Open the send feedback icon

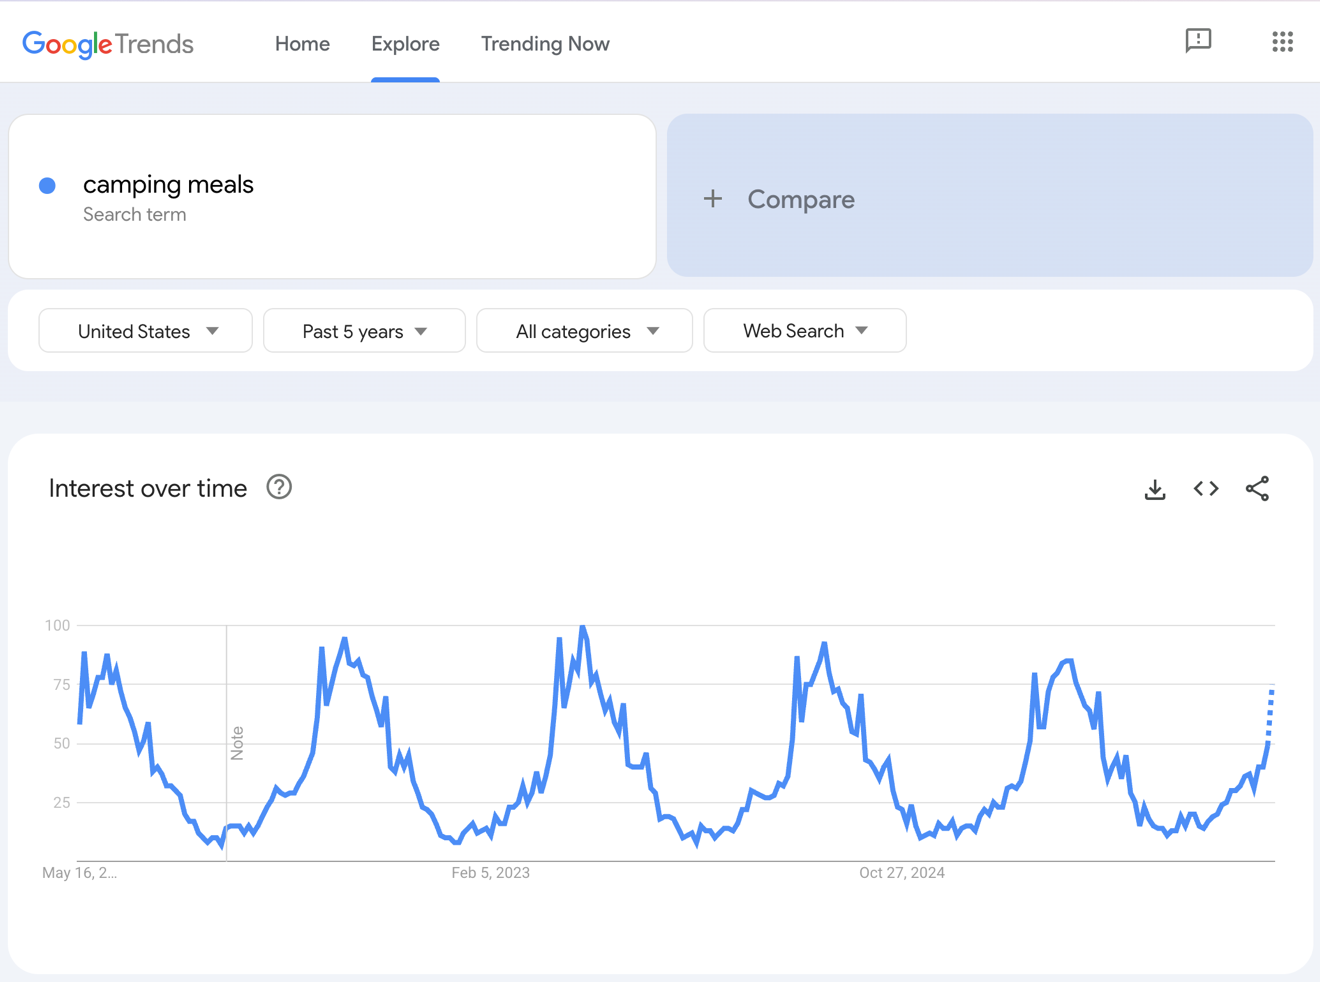click(x=1198, y=41)
